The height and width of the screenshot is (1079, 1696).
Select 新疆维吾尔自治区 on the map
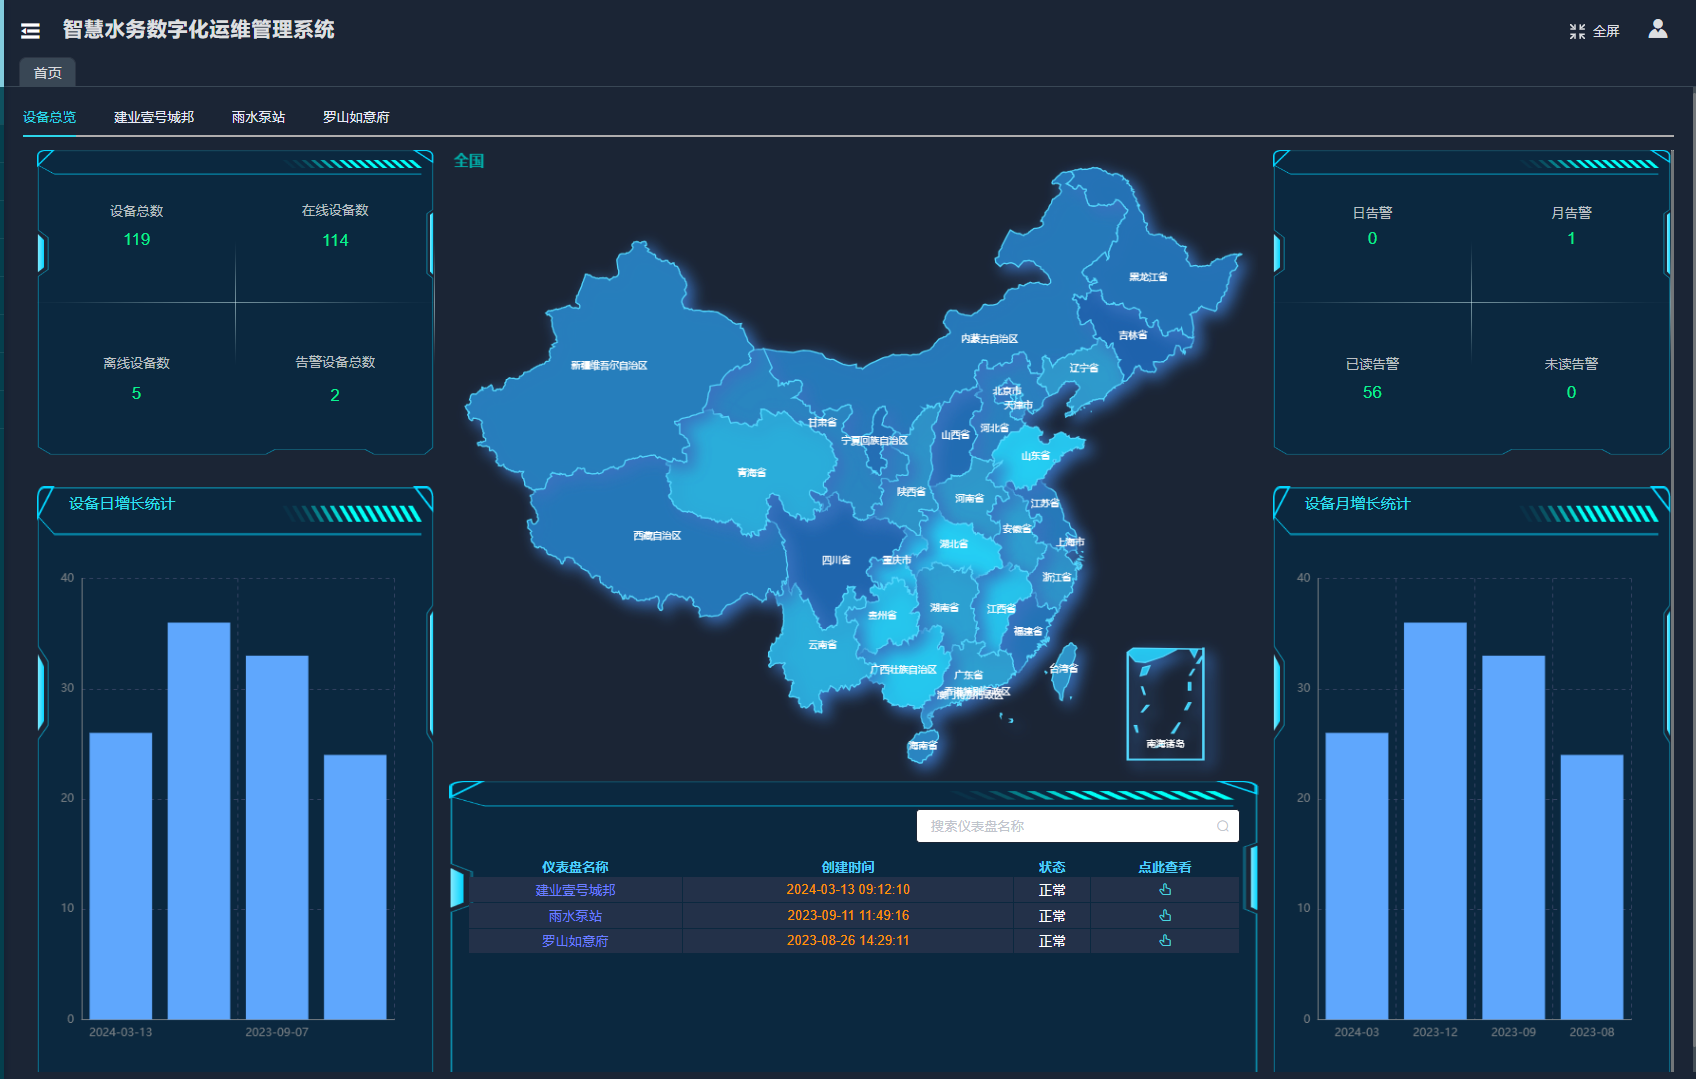pos(609,366)
